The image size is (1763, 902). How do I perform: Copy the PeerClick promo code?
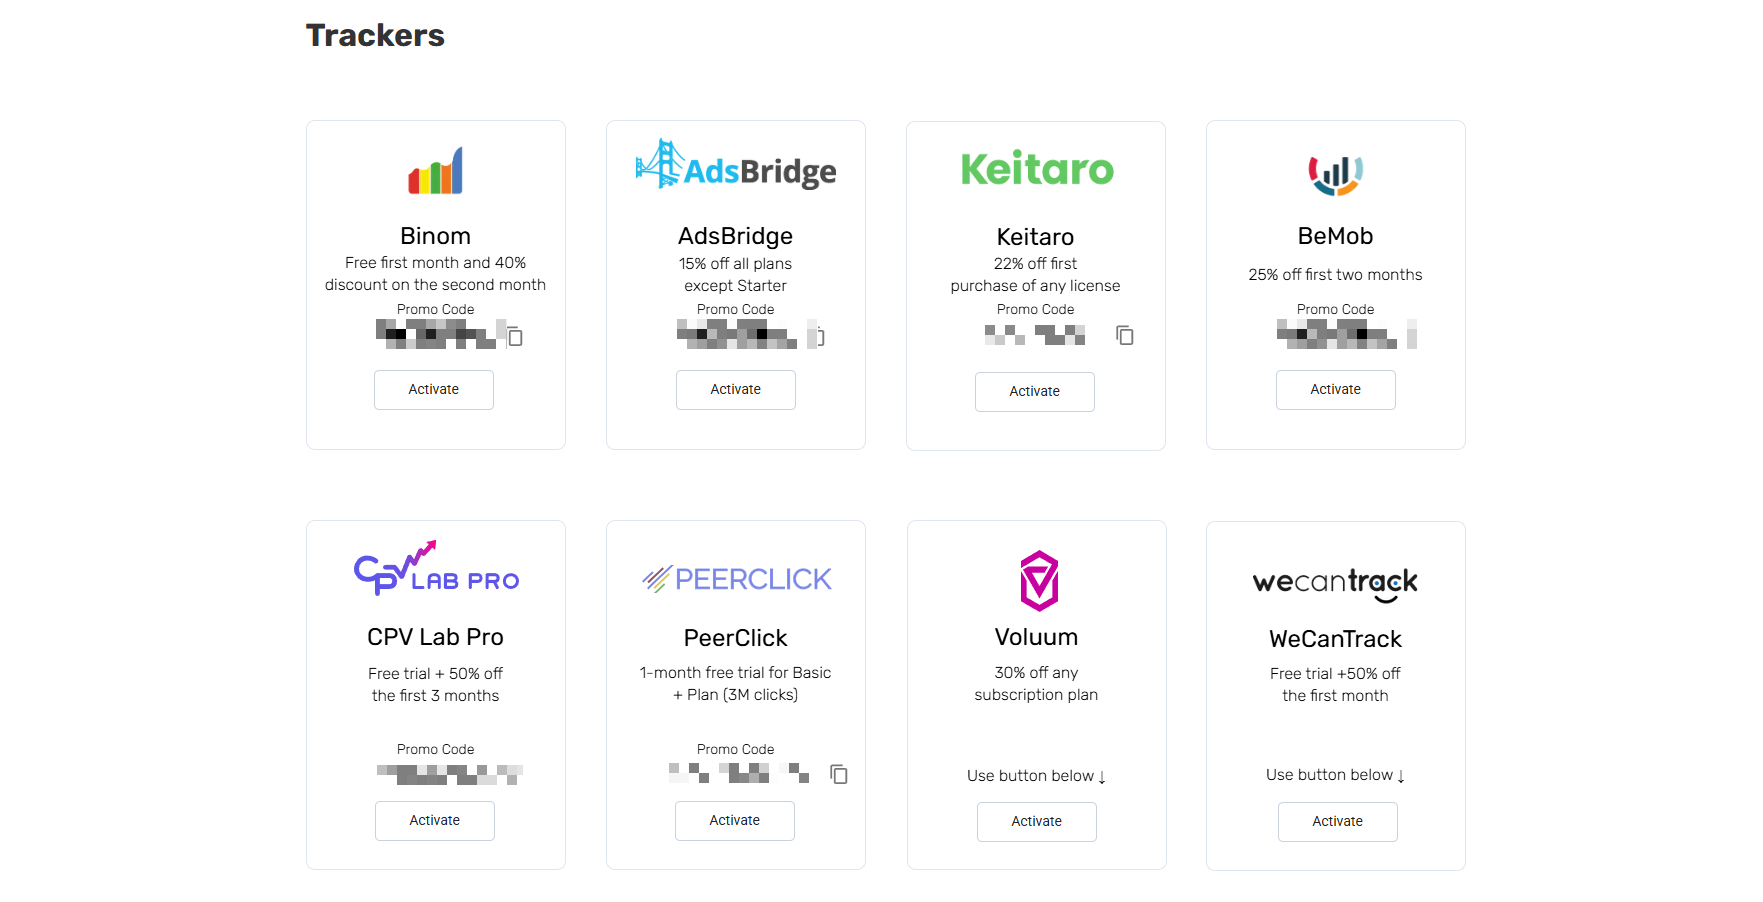click(839, 774)
